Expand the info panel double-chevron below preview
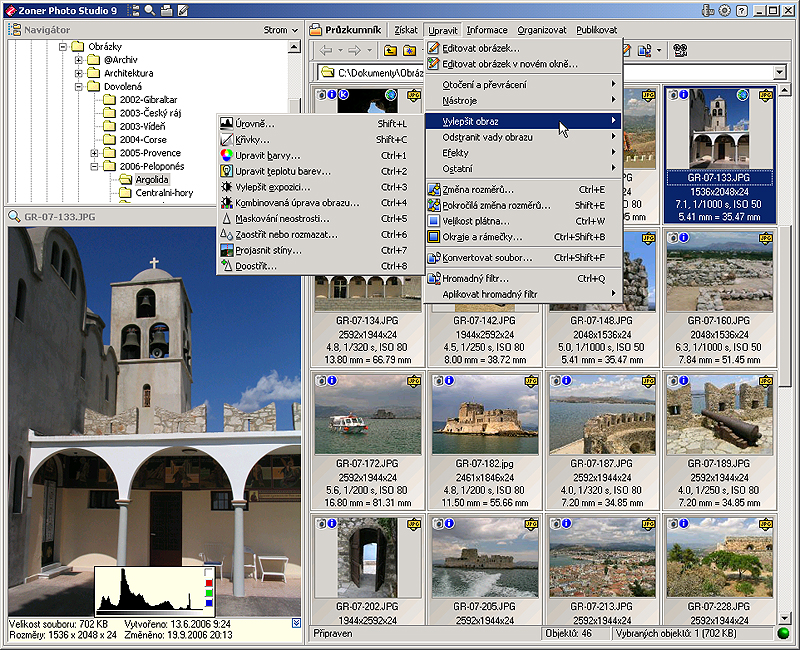 point(294,623)
